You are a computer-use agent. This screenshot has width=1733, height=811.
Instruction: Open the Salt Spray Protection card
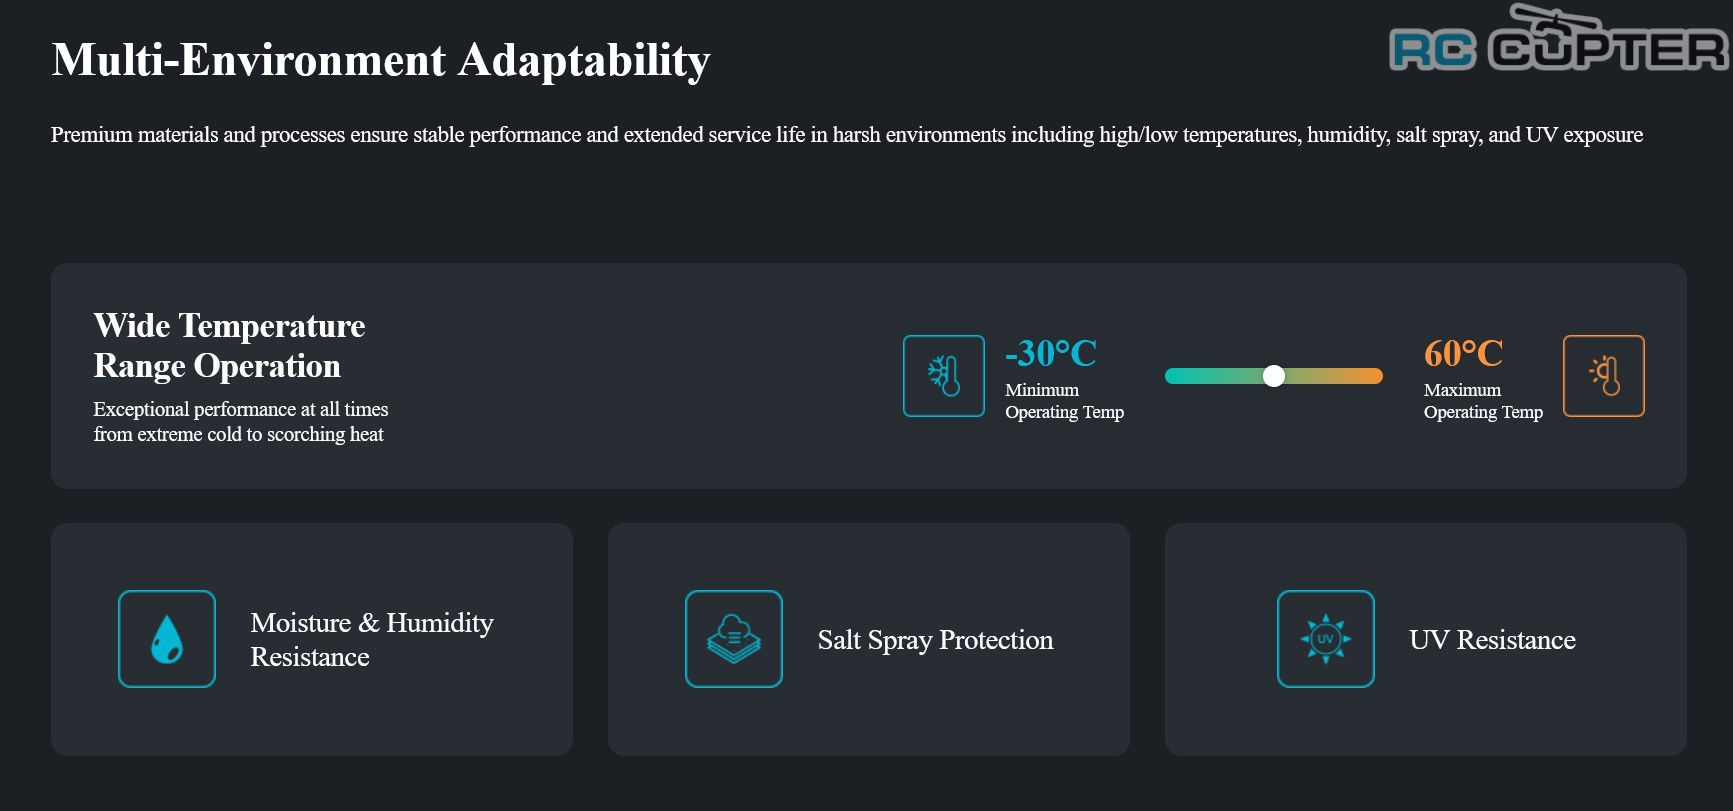click(x=869, y=639)
